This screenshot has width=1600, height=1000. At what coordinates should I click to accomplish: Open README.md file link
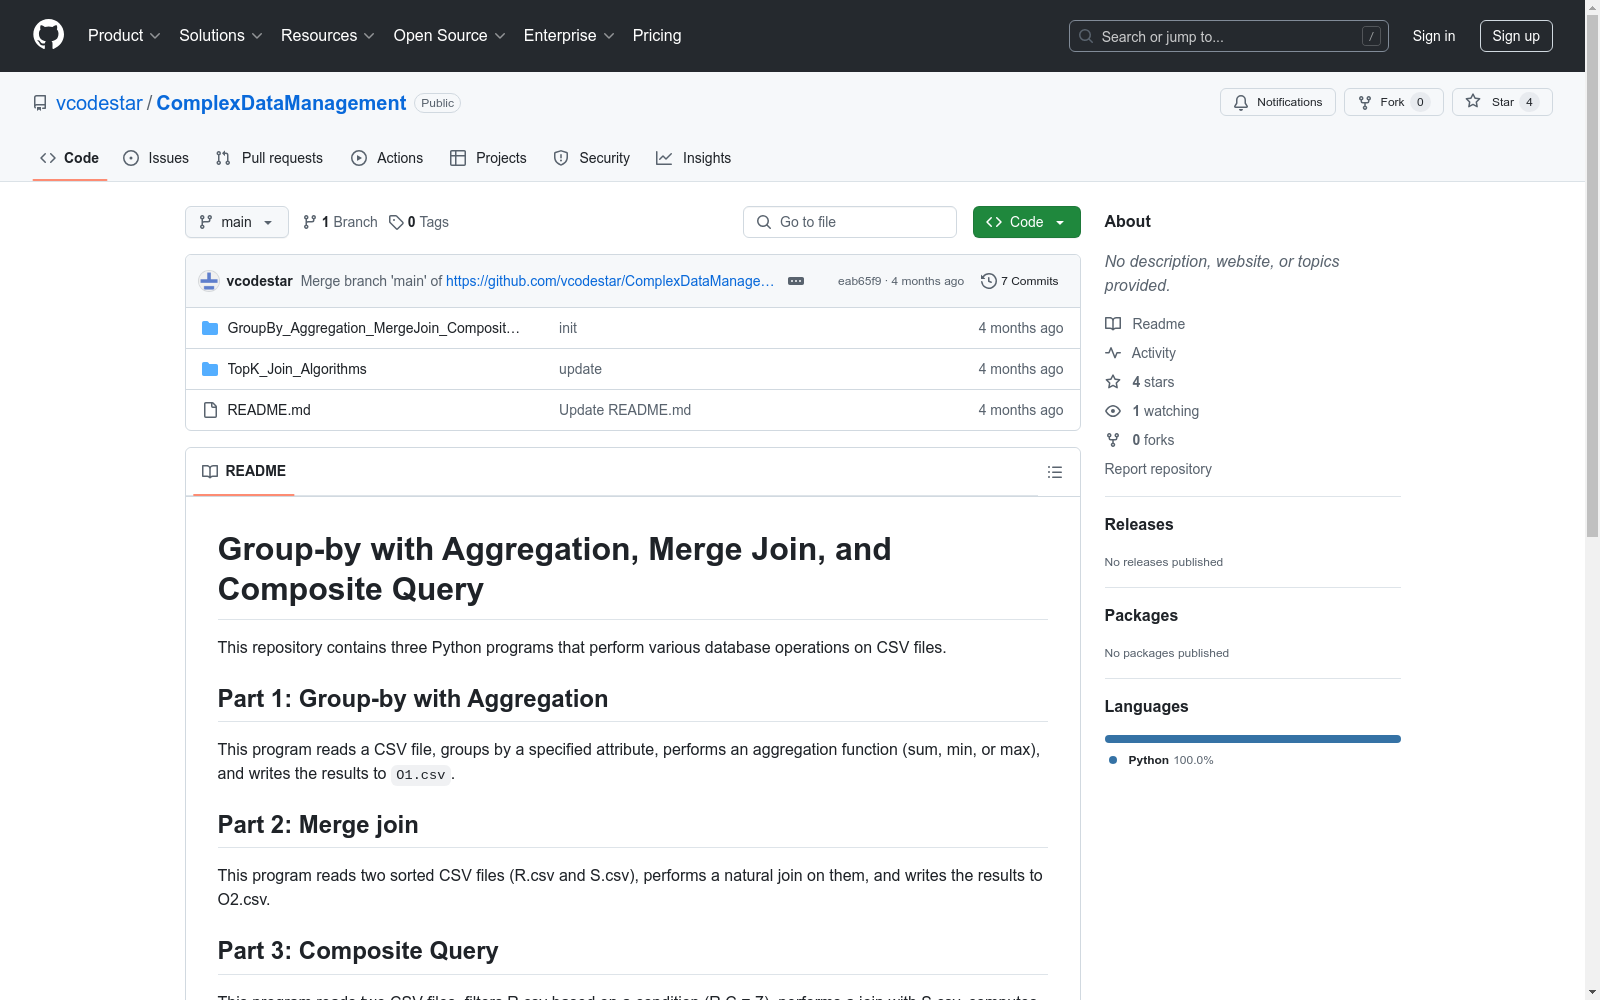coord(269,410)
